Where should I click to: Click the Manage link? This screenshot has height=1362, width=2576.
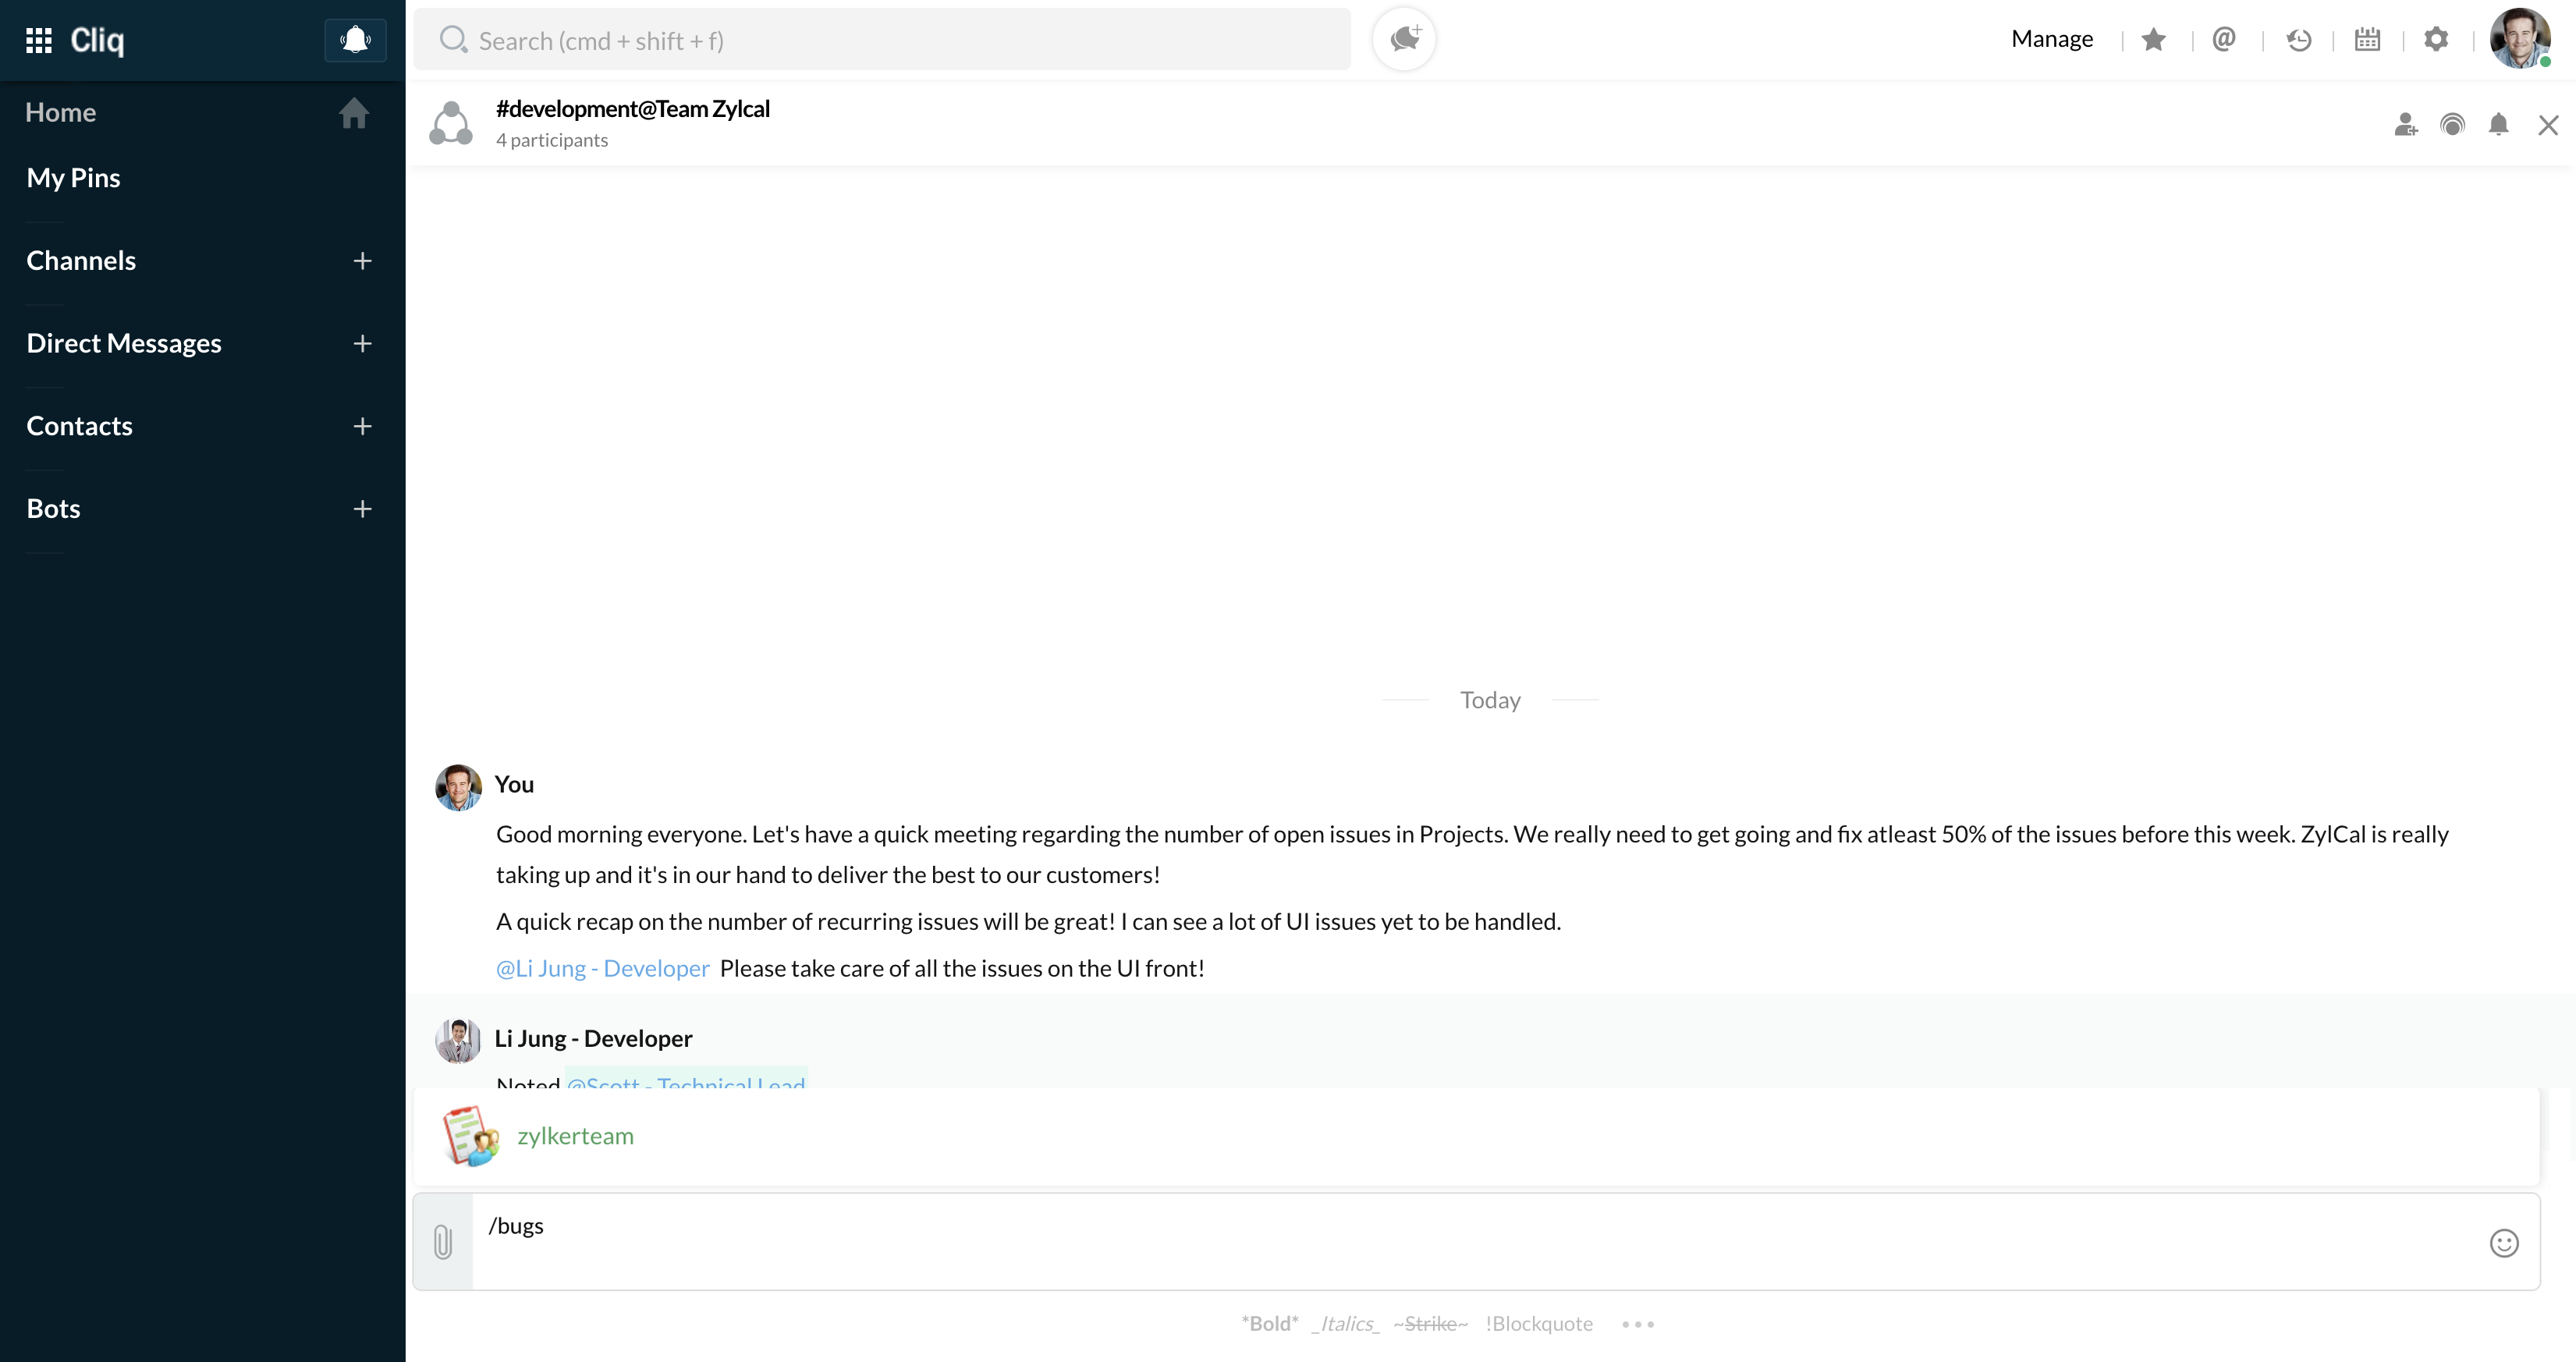coord(2051,39)
